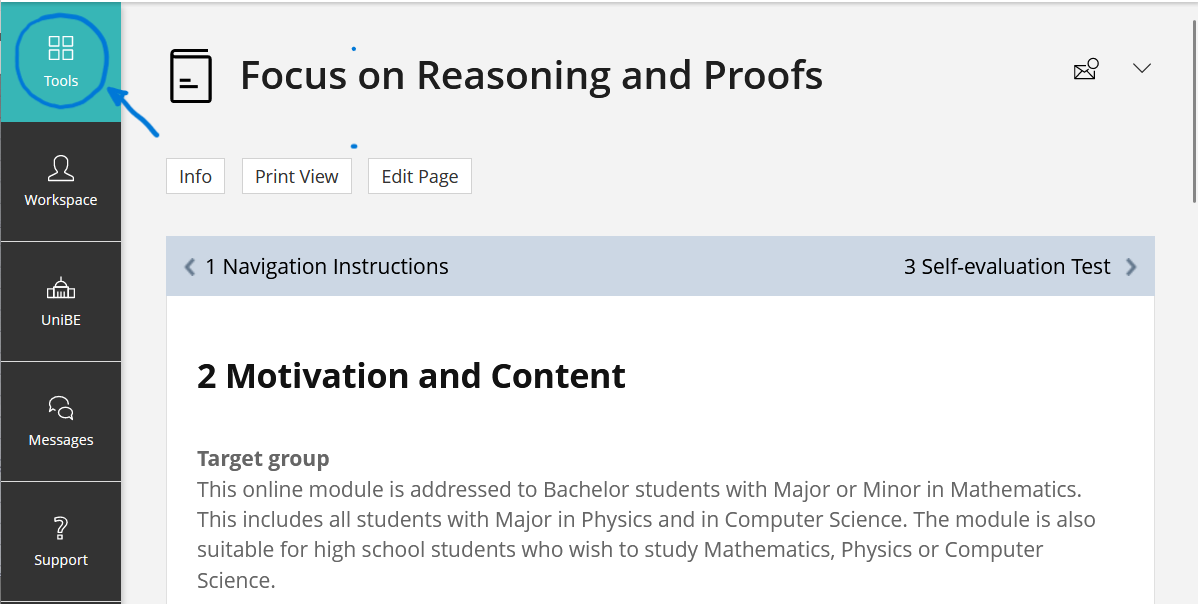Go to next page with right chevron
The height and width of the screenshot is (604, 1198).
[x=1131, y=267]
